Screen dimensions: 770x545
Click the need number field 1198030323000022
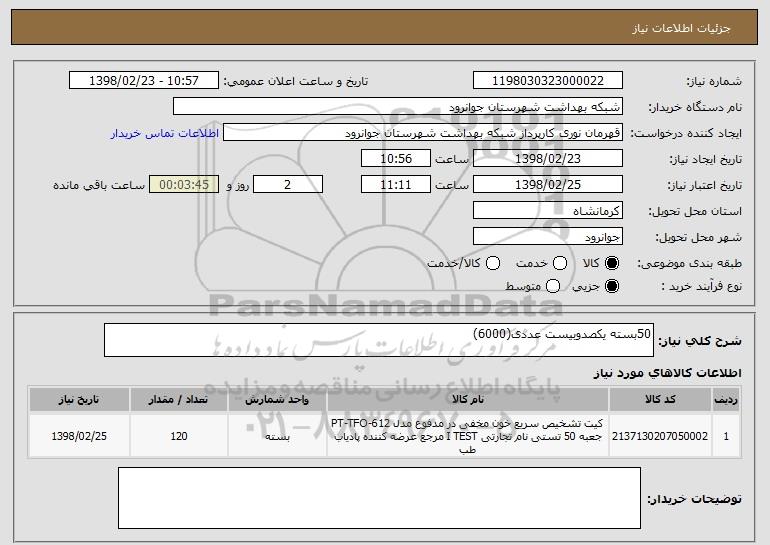coord(548,81)
